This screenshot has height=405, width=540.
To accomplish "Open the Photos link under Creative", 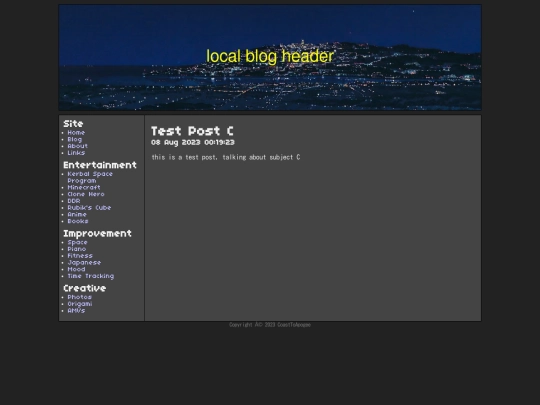I will (x=80, y=297).
